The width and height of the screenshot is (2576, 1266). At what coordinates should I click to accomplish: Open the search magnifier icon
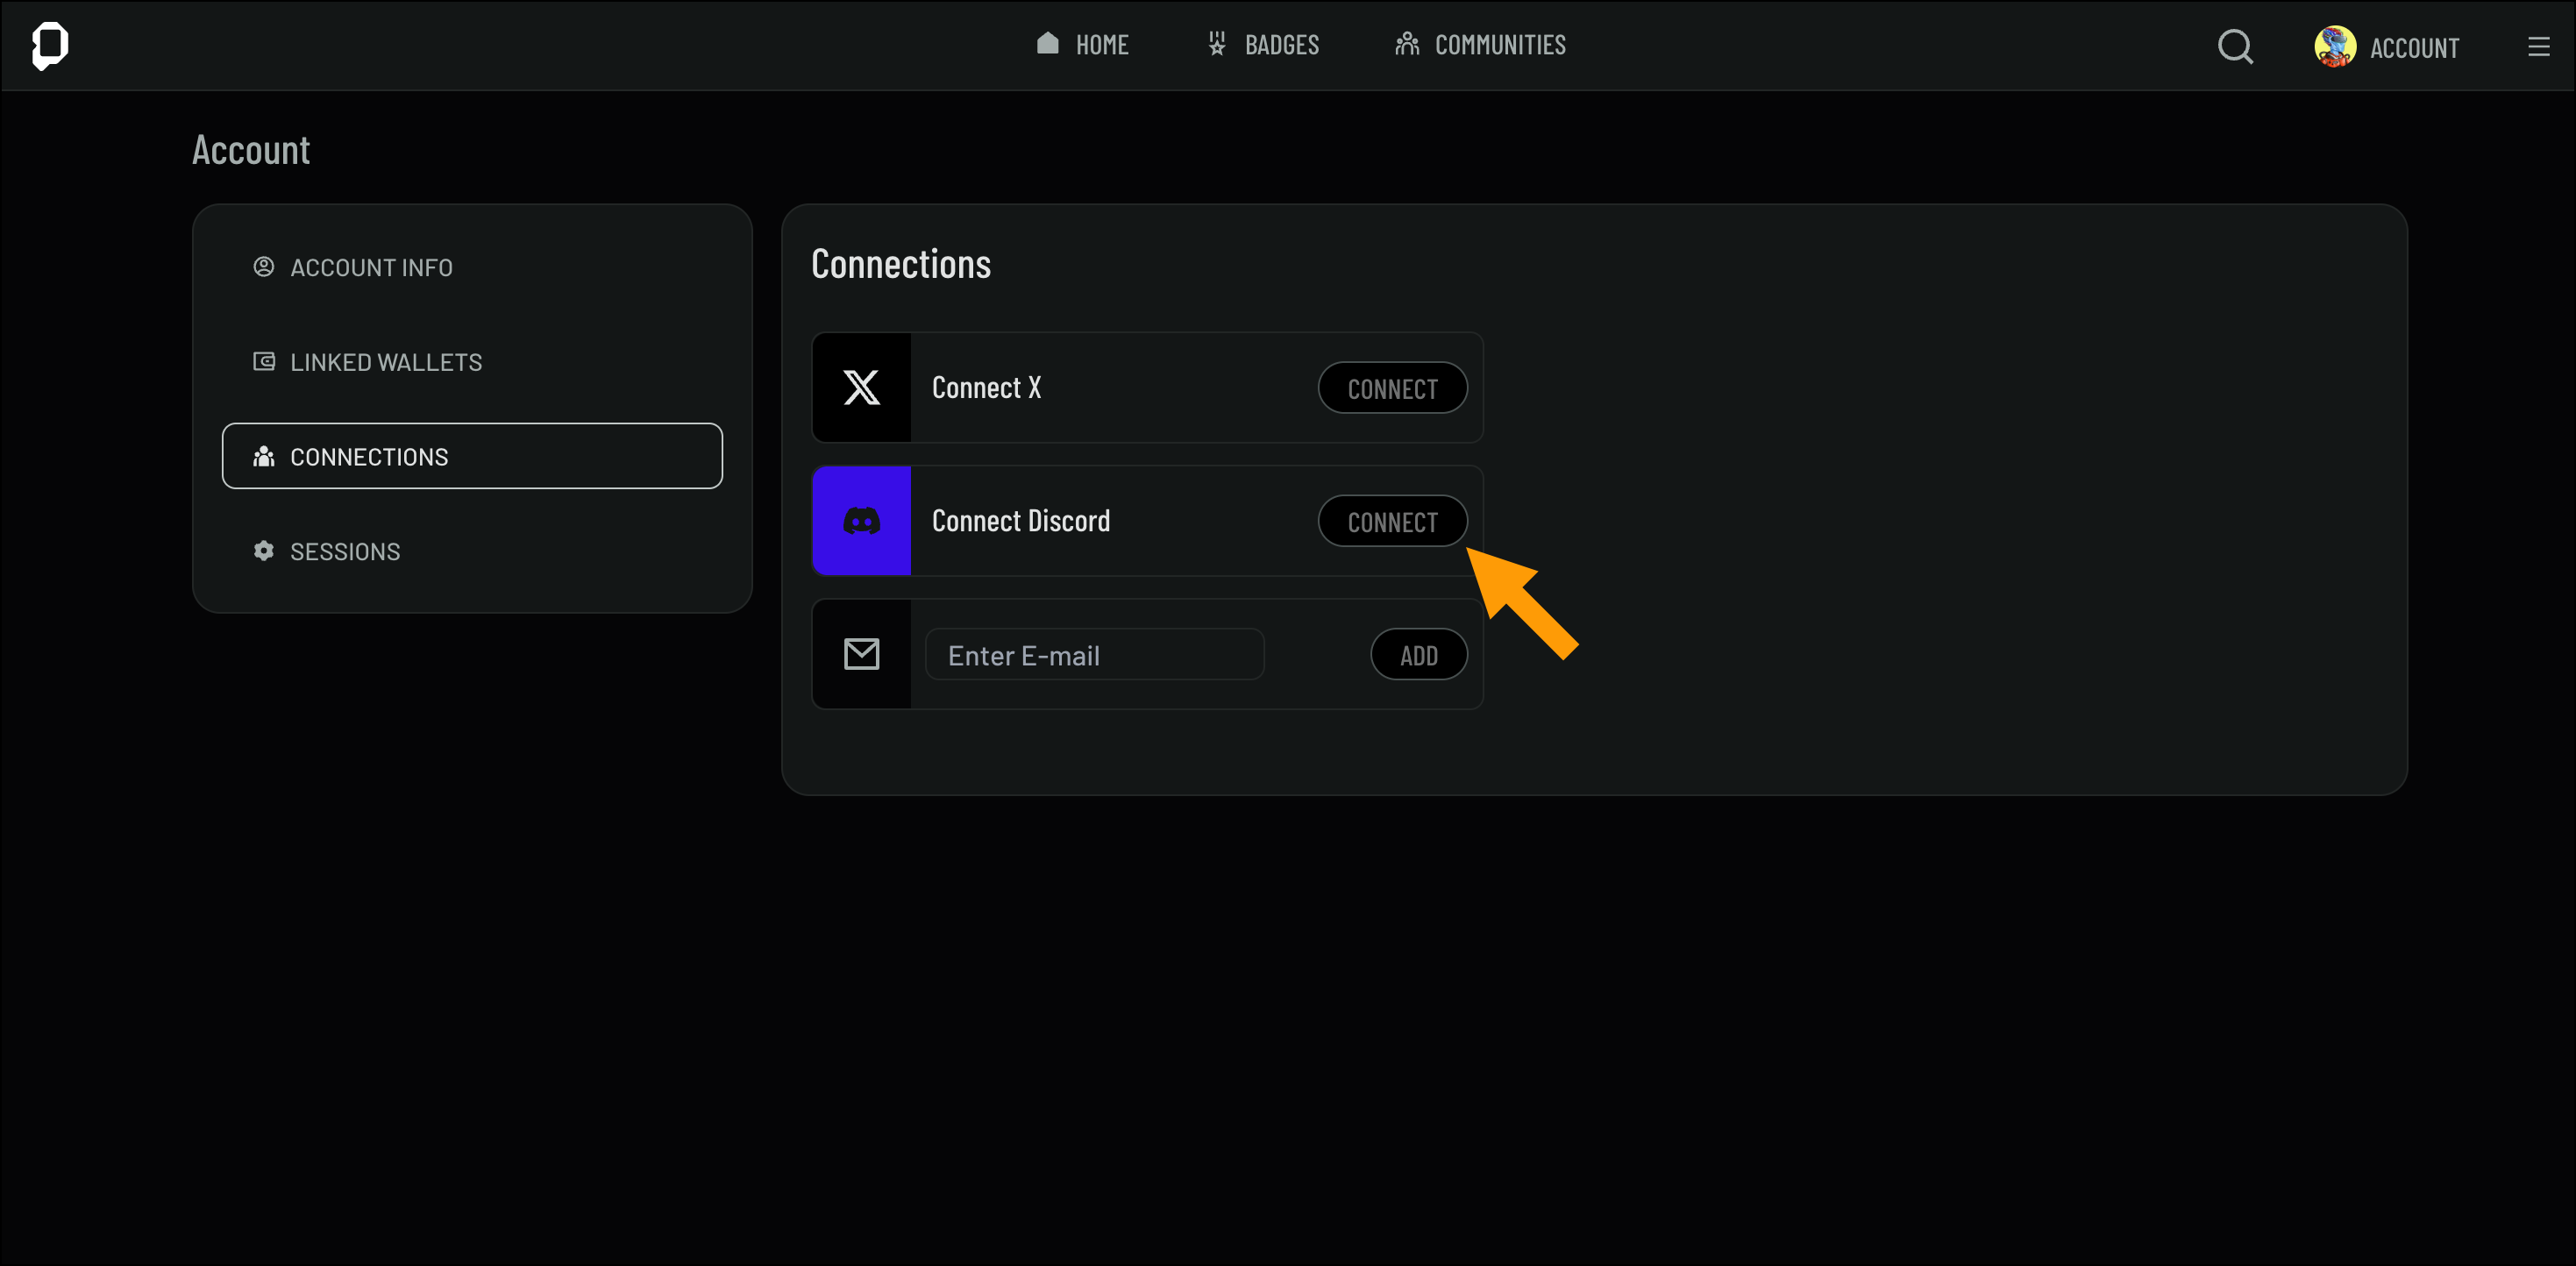(x=2235, y=46)
